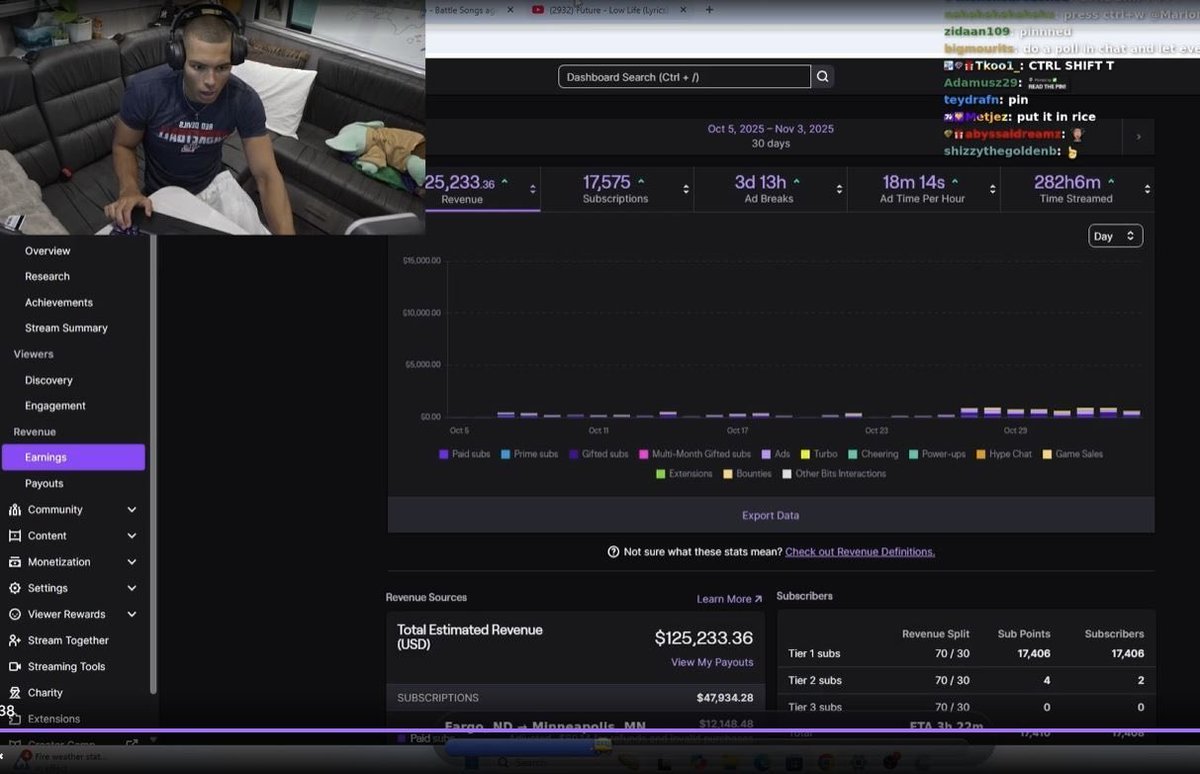This screenshot has height=774, width=1200.
Task: Switch to Future - Low Life browser tab
Action: [x=608, y=10]
